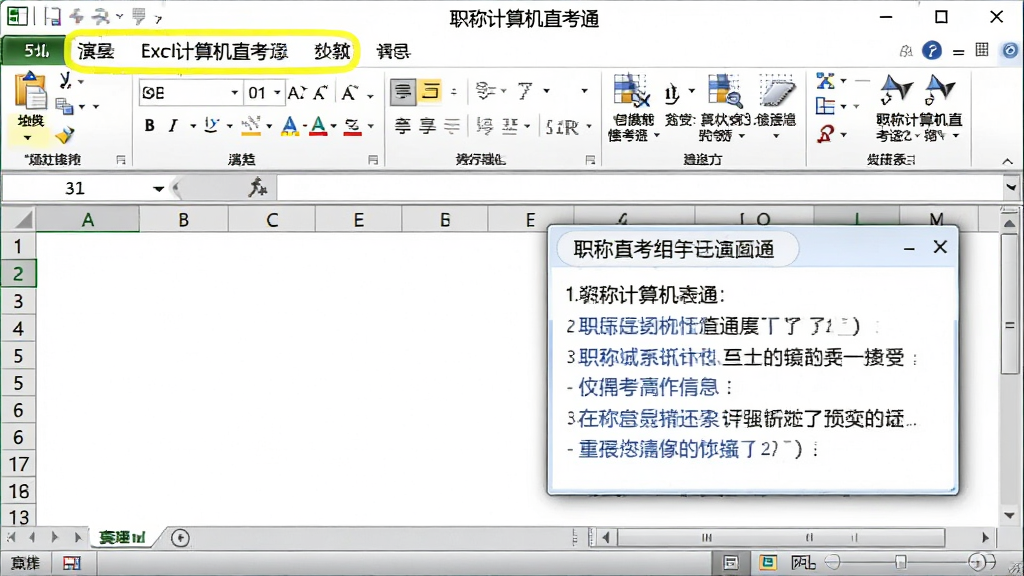The height and width of the screenshot is (576, 1024).
Task: Toggle the highlighted middle align button
Action: [430, 91]
